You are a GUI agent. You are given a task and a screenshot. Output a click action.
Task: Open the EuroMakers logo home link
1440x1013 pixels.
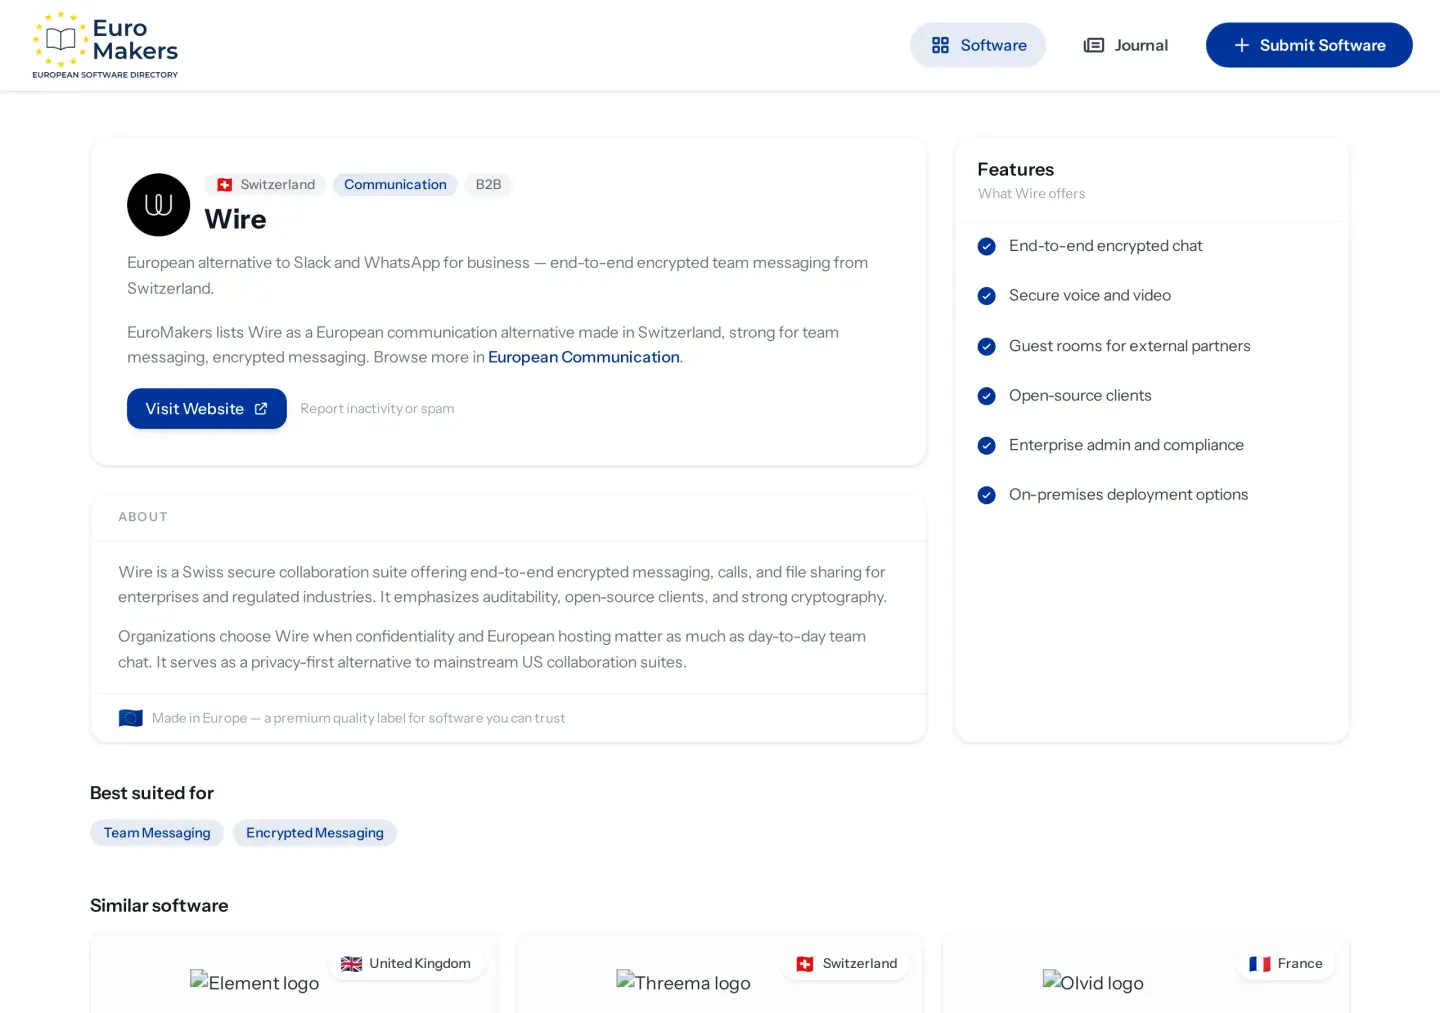pos(105,45)
